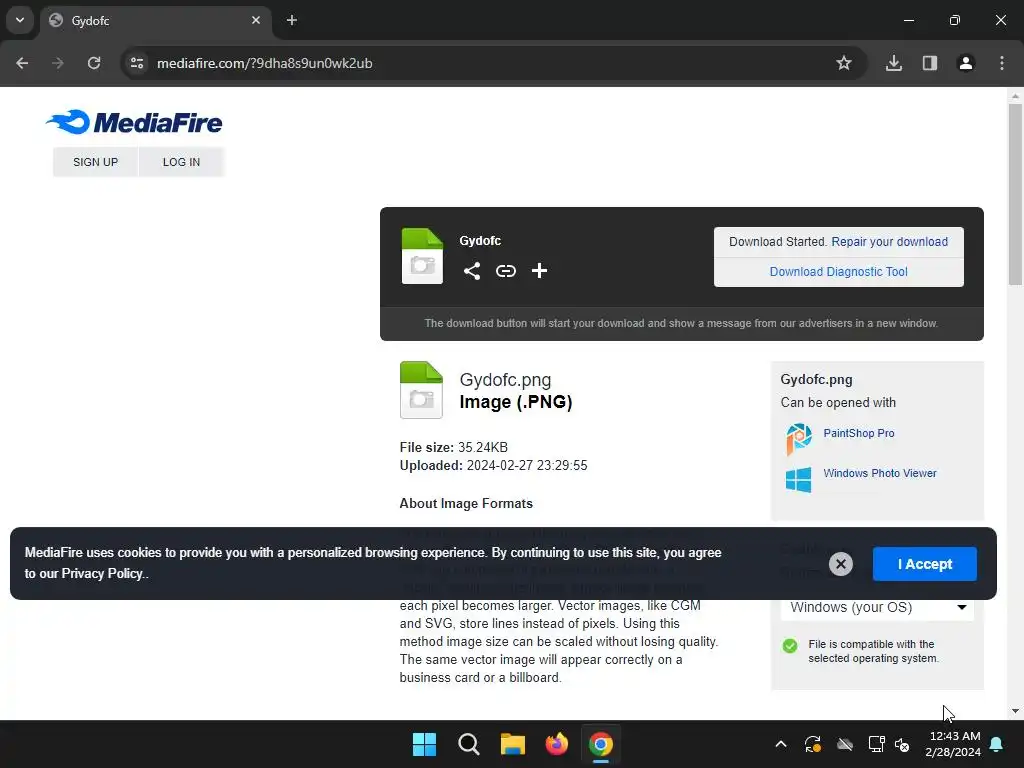Close the Gydofc tab

click(x=256, y=20)
